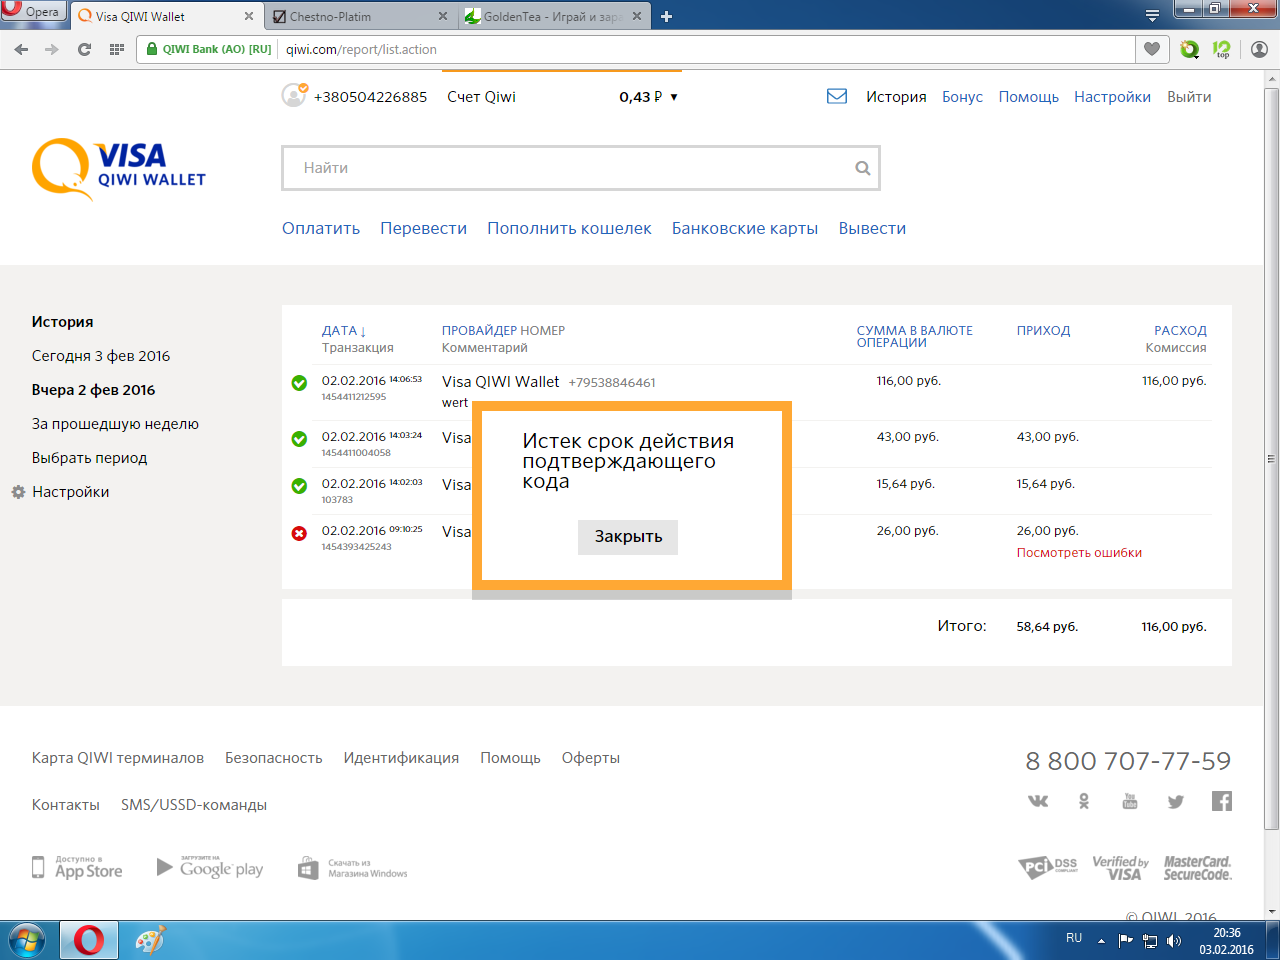
Task: Open the Windows Store badge
Action: click(353, 867)
